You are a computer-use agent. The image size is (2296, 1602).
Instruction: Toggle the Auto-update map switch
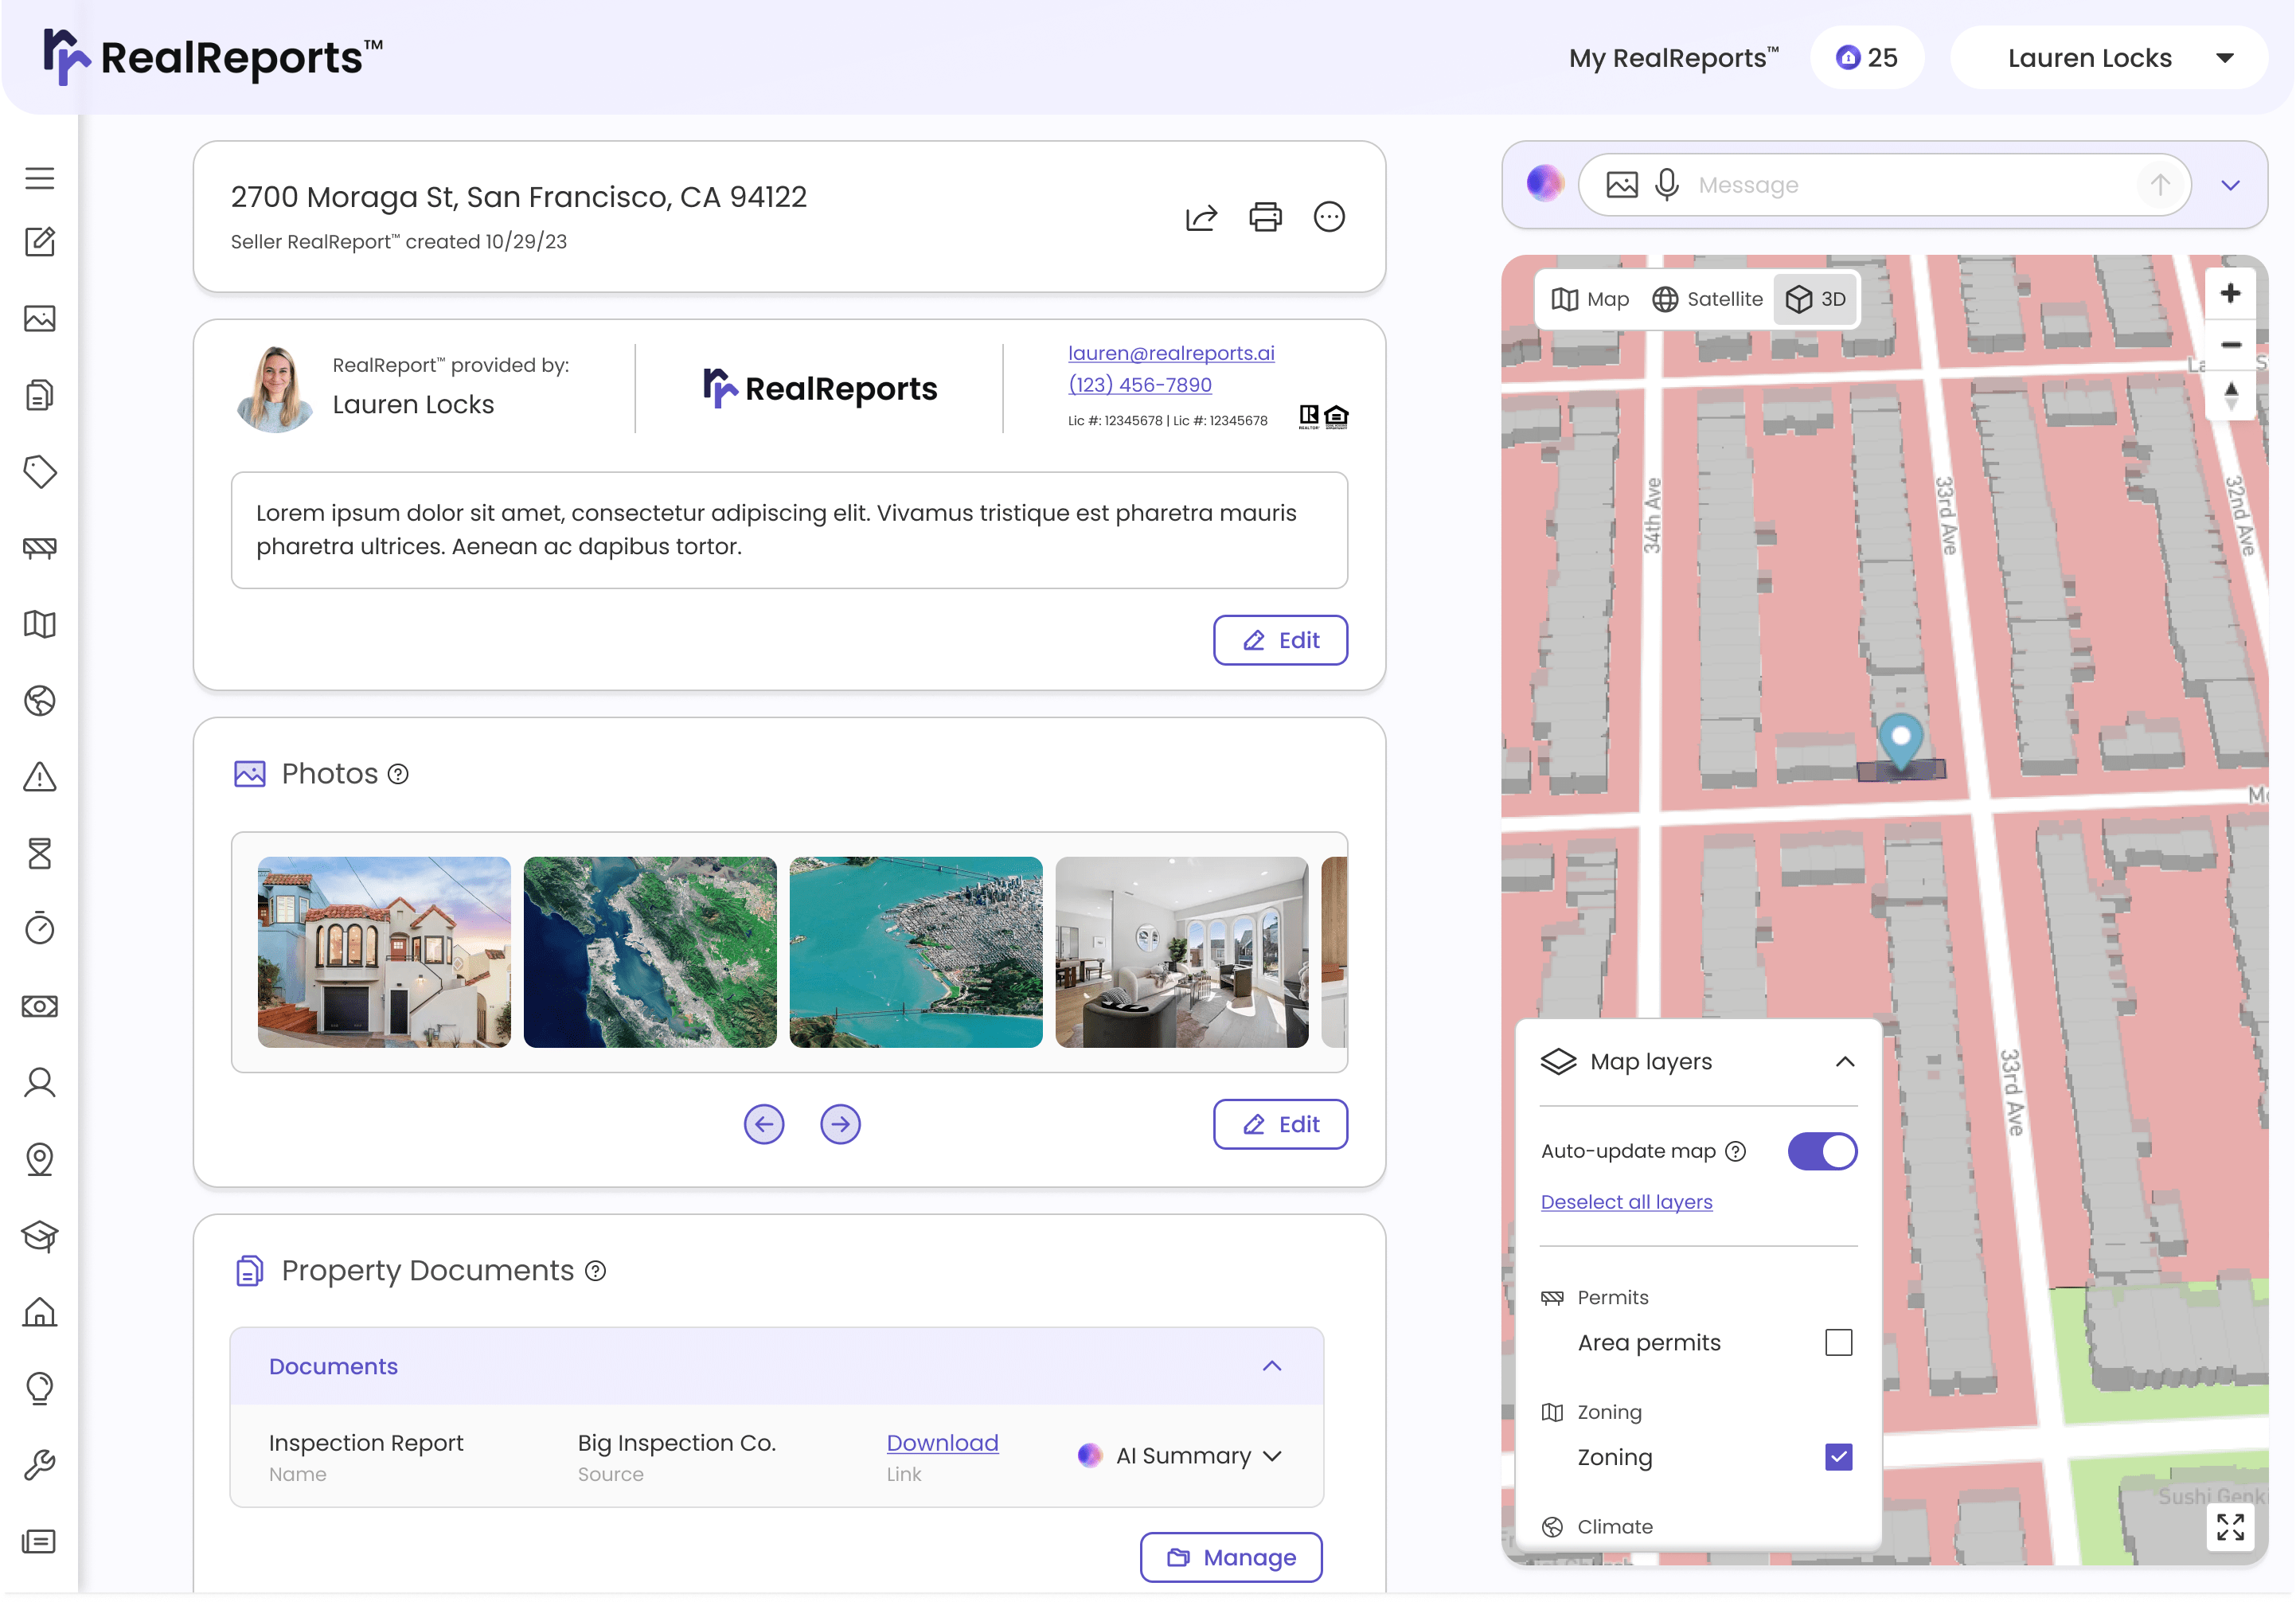click(1822, 1151)
